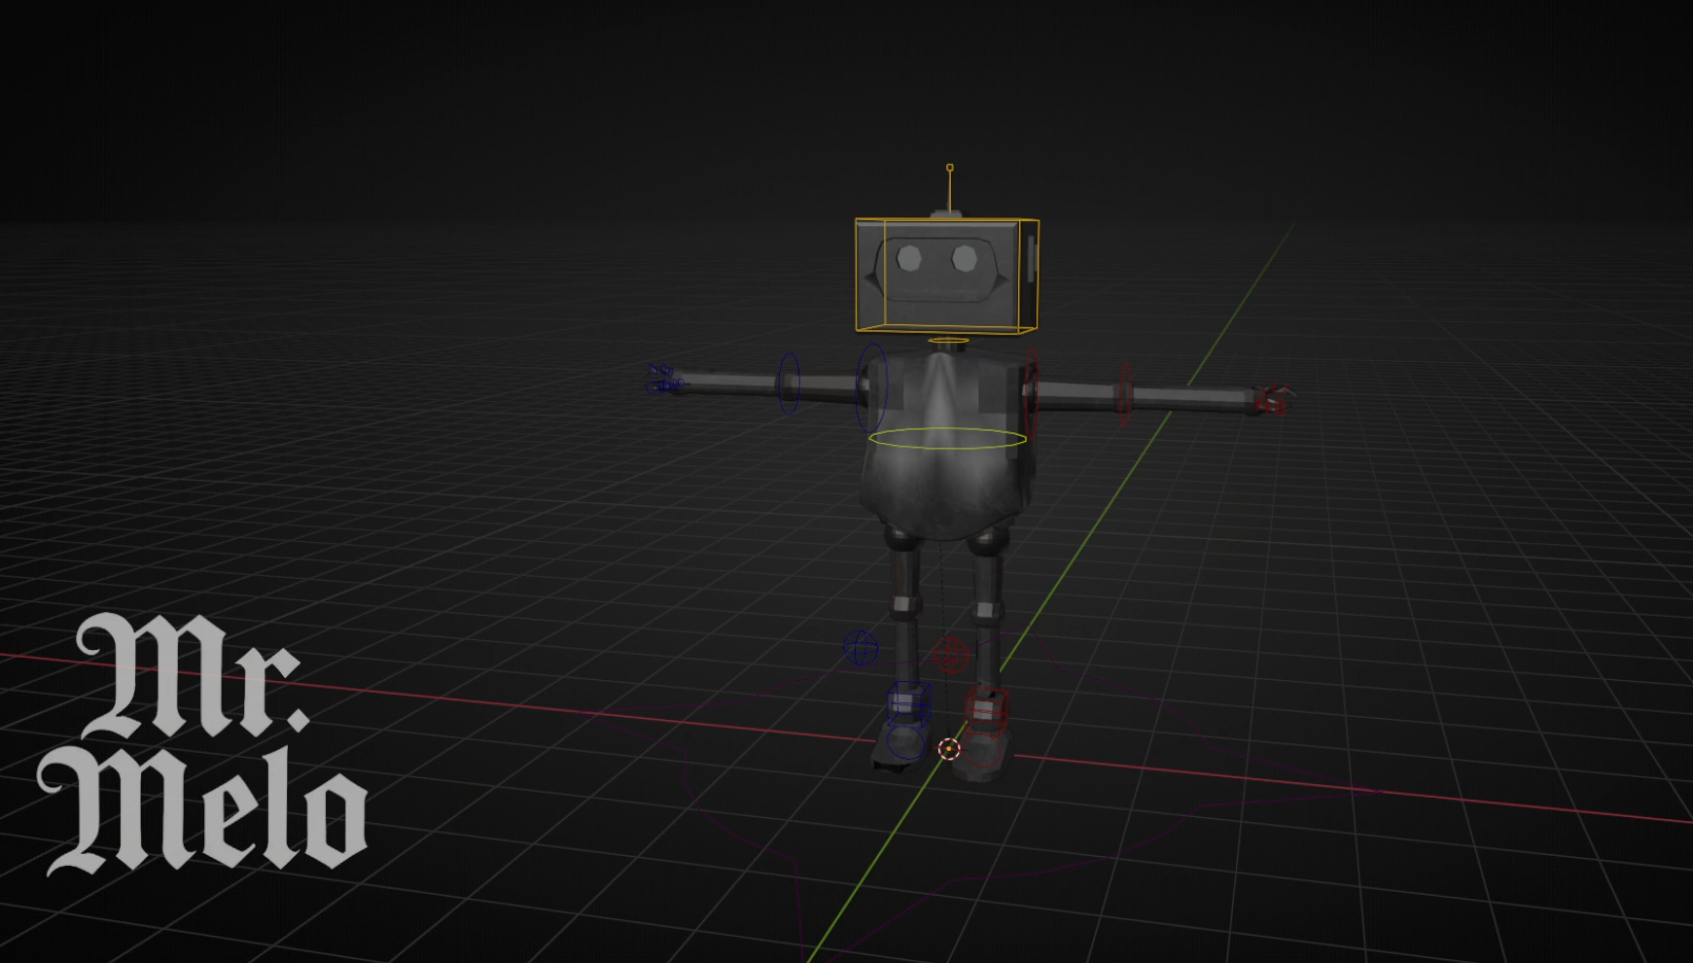Click the blue hand control widget
The height and width of the screenshot is (963, 1693).
pyautogui.click(x=661, y=379)
